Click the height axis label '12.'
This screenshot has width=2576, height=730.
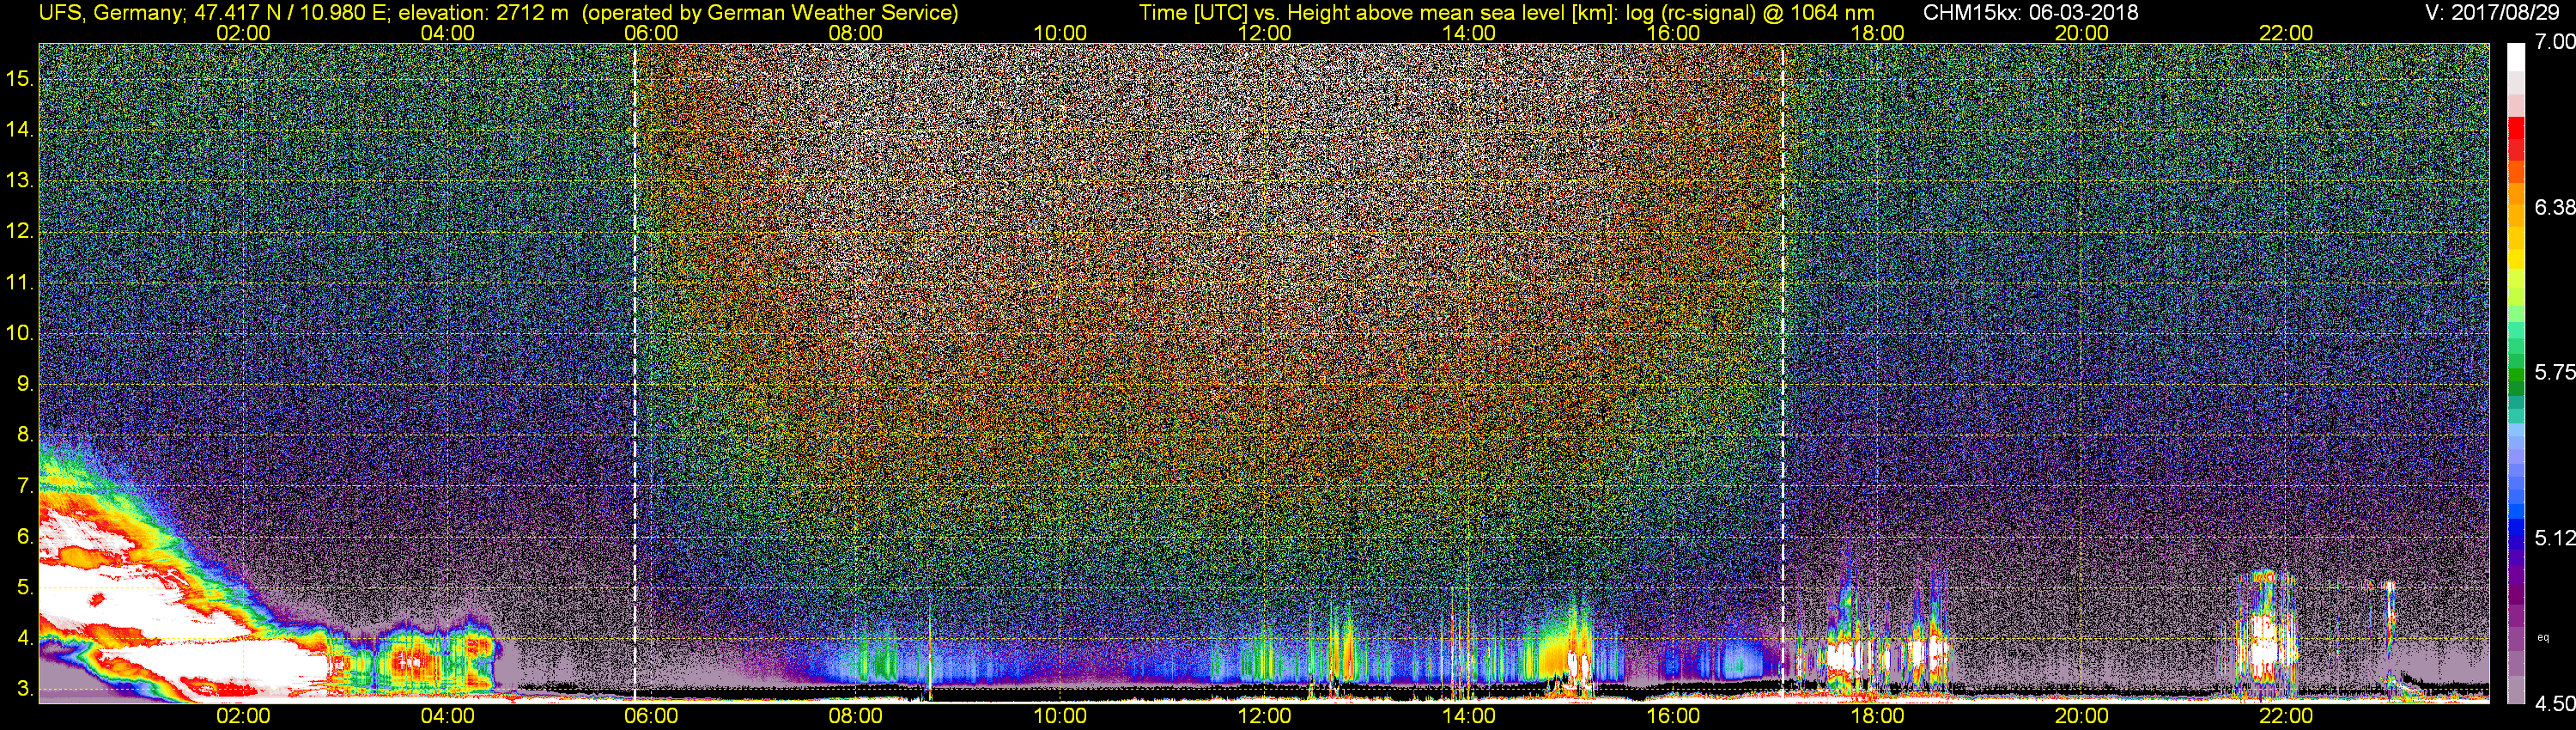20,231
